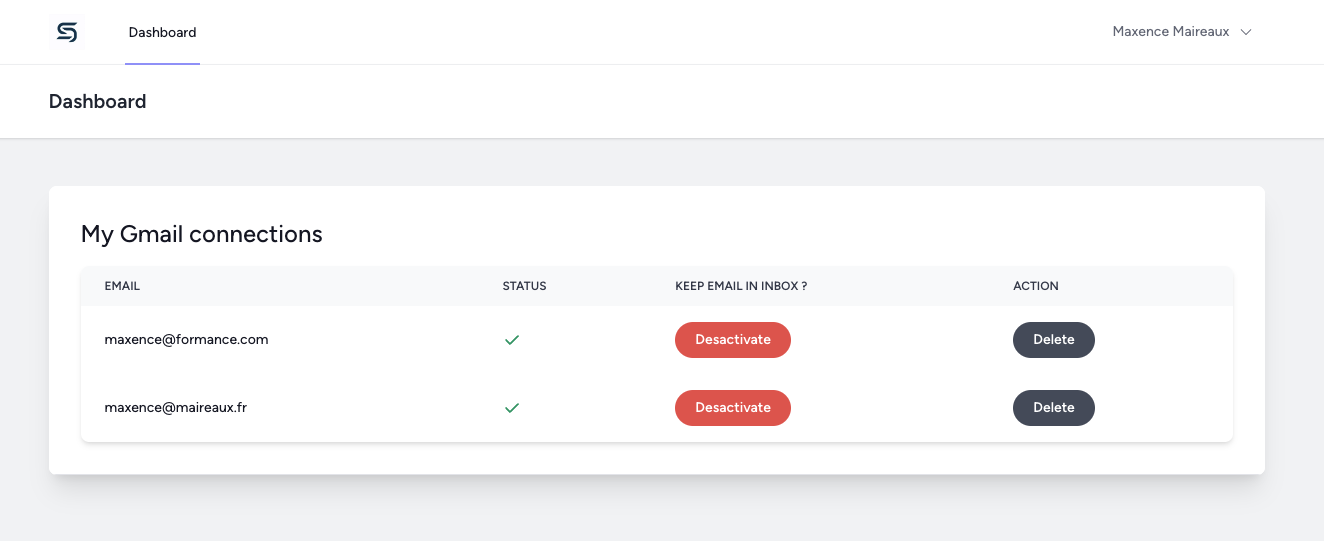Click the Dashboard page title heading
Image resolution: width=1324 pixels, height=541 pixels.
(98, 101)
